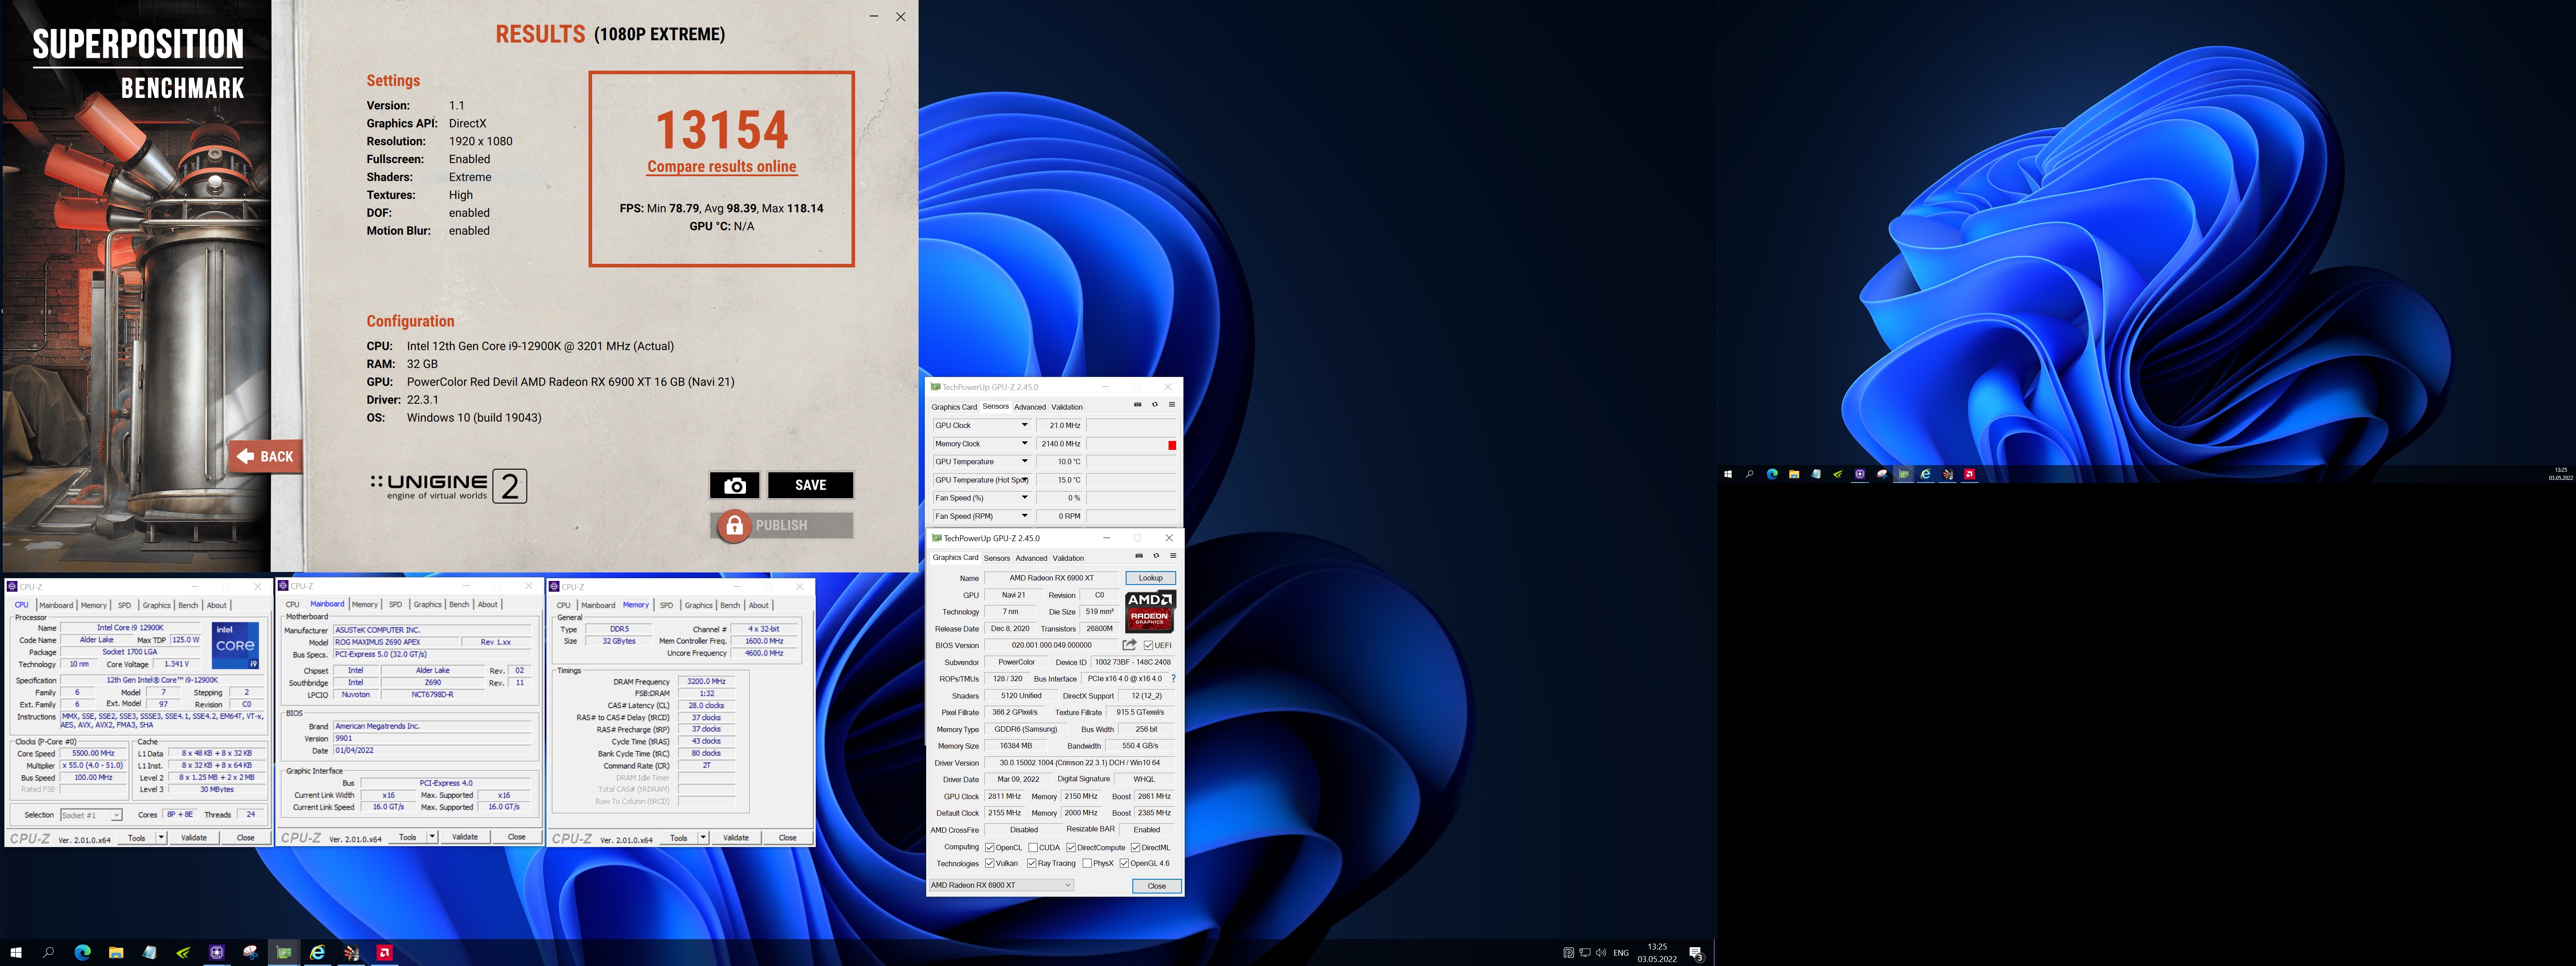Toggle the CUDA checkbox
2576x966 pixels.
point(1033,847)
